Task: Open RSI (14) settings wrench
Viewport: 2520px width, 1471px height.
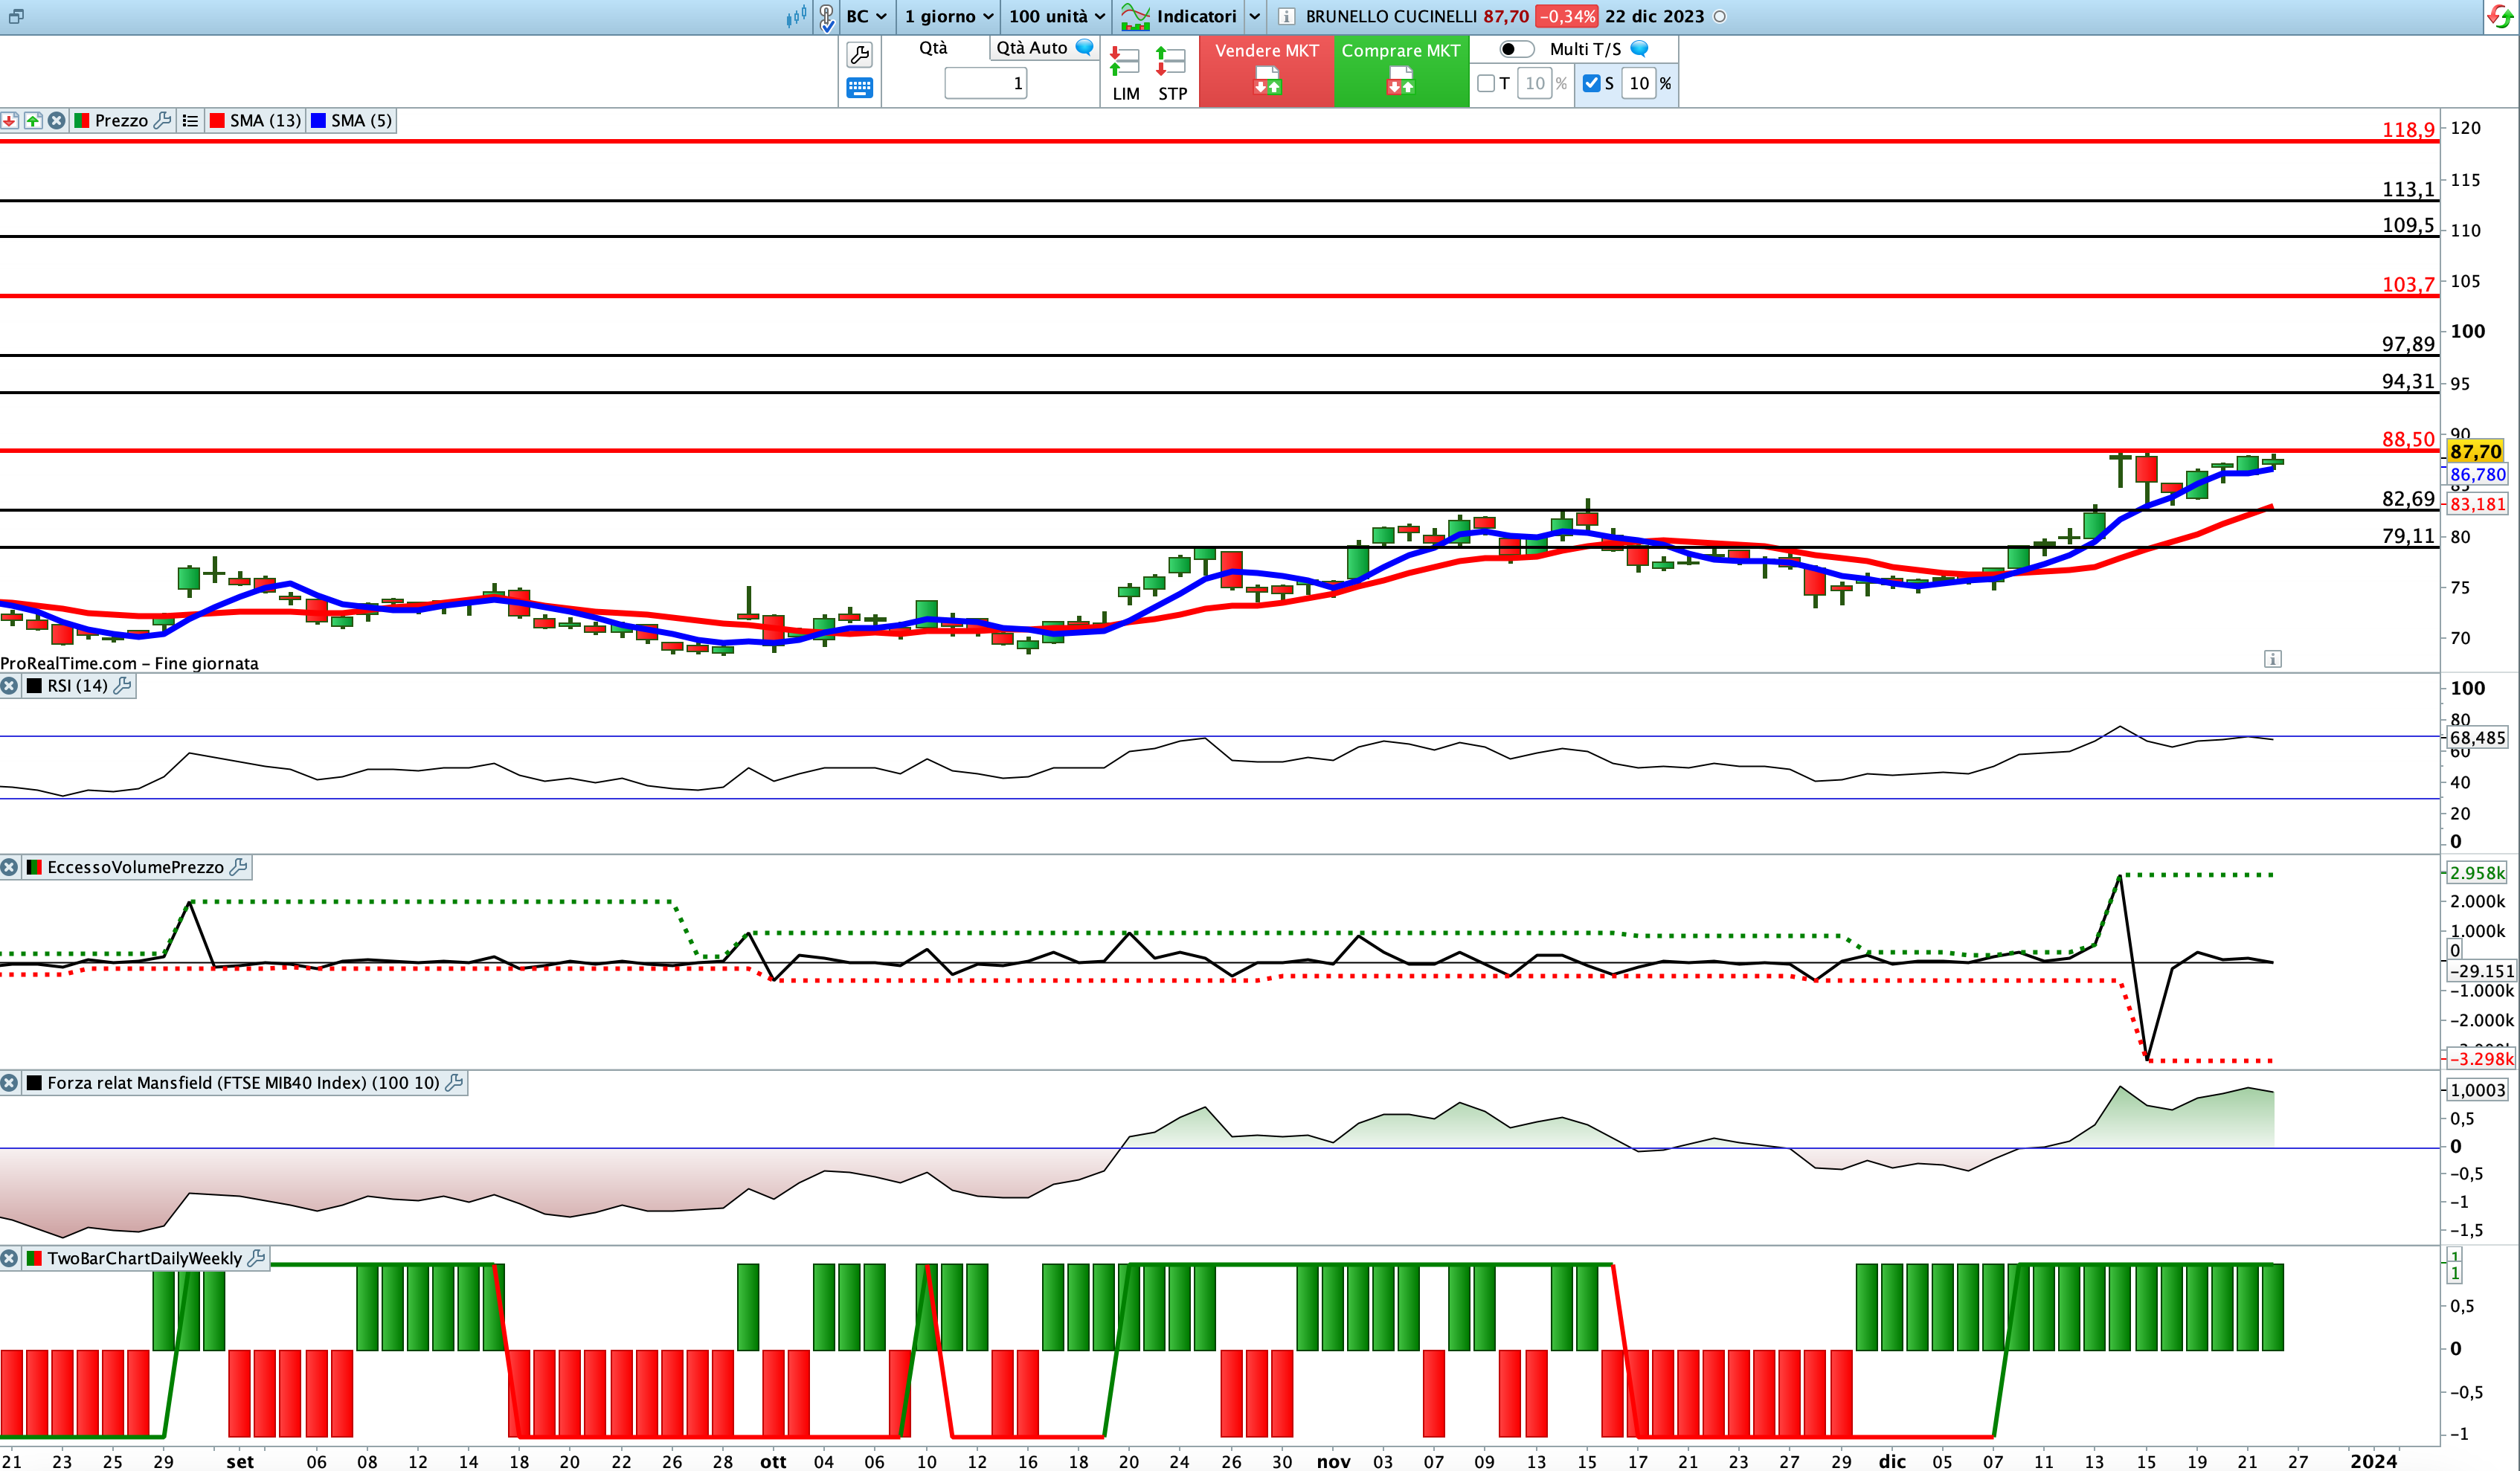Action: [x=122, y=685]
